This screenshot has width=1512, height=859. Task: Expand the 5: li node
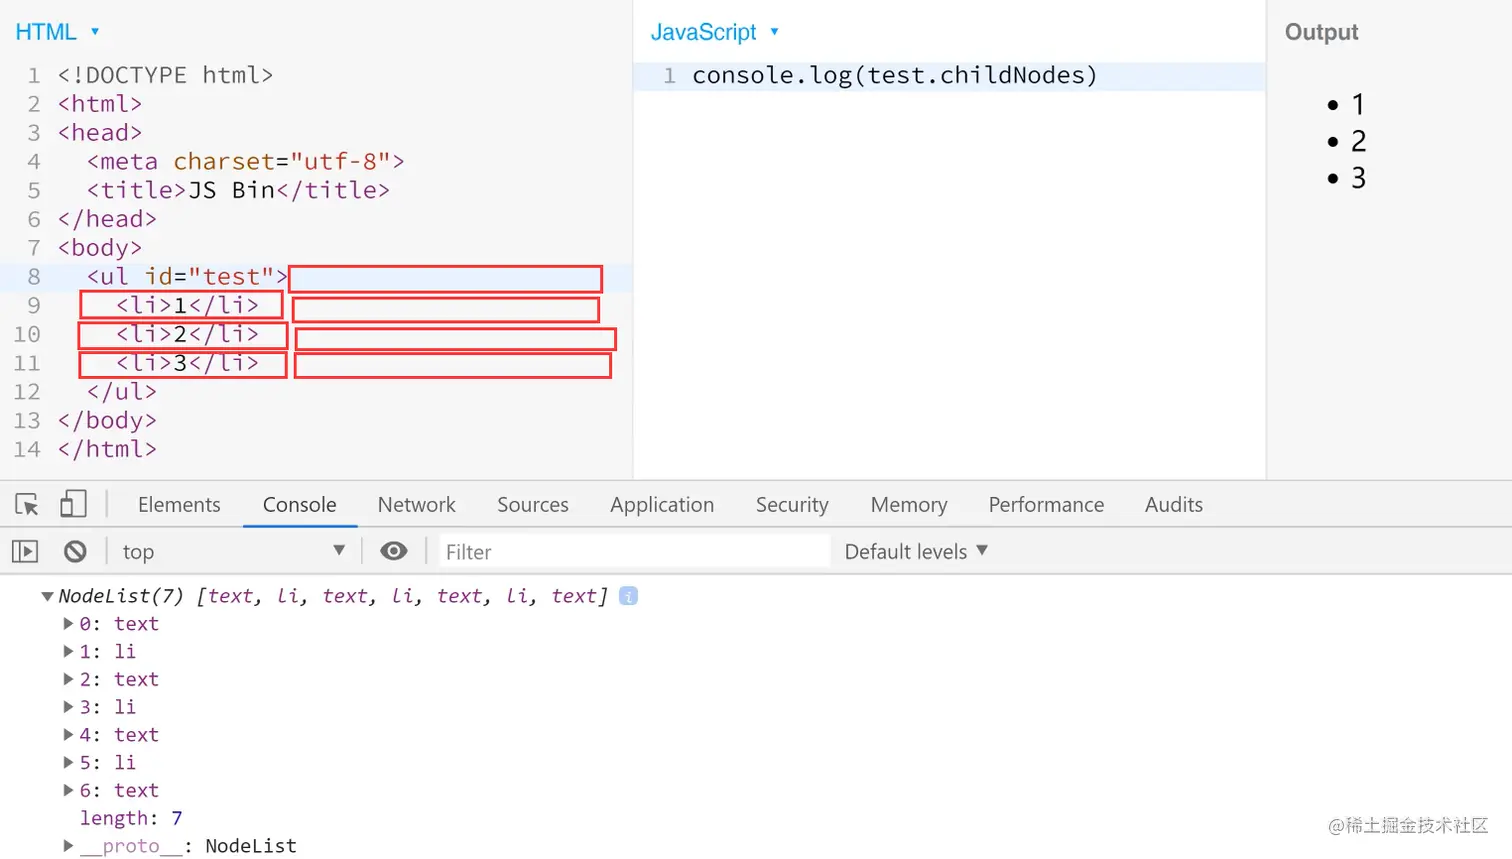68,763
